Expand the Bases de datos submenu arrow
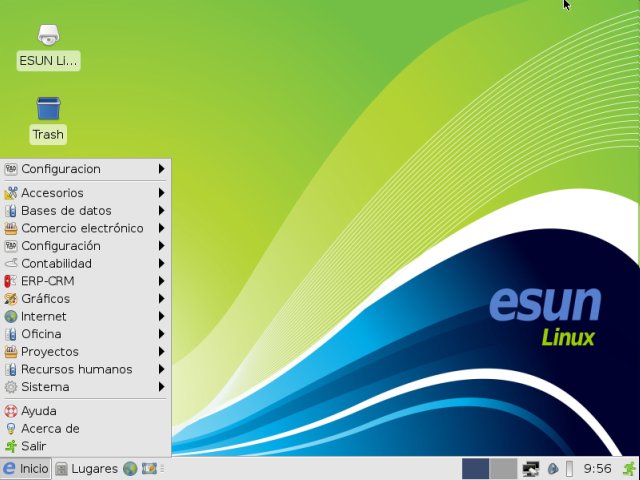Image resolution: width=640 pixels, height=480 pixels. click(162, 211)
